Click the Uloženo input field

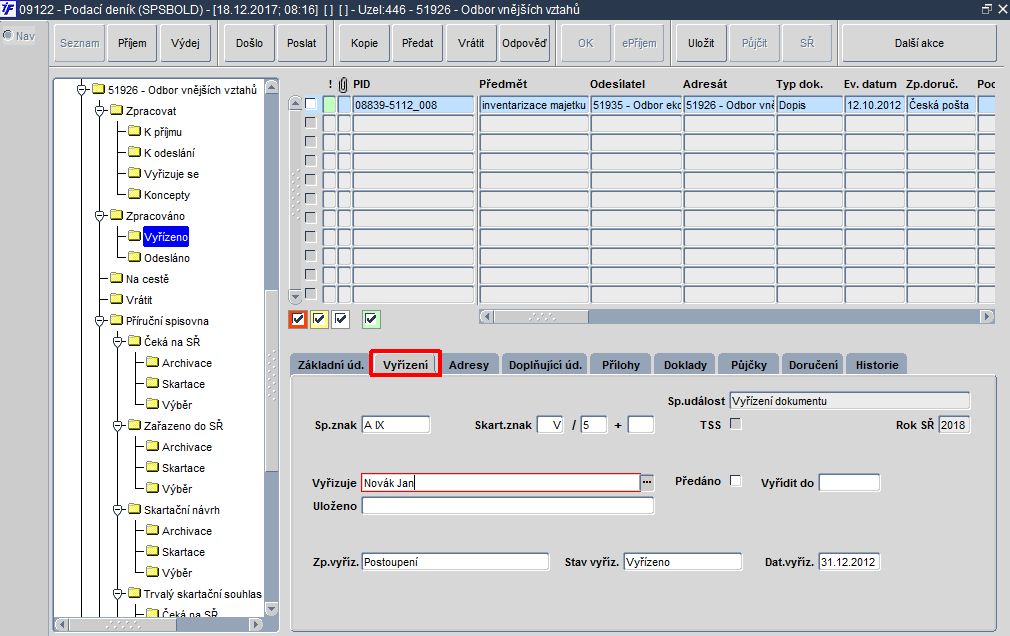[508, 506]
